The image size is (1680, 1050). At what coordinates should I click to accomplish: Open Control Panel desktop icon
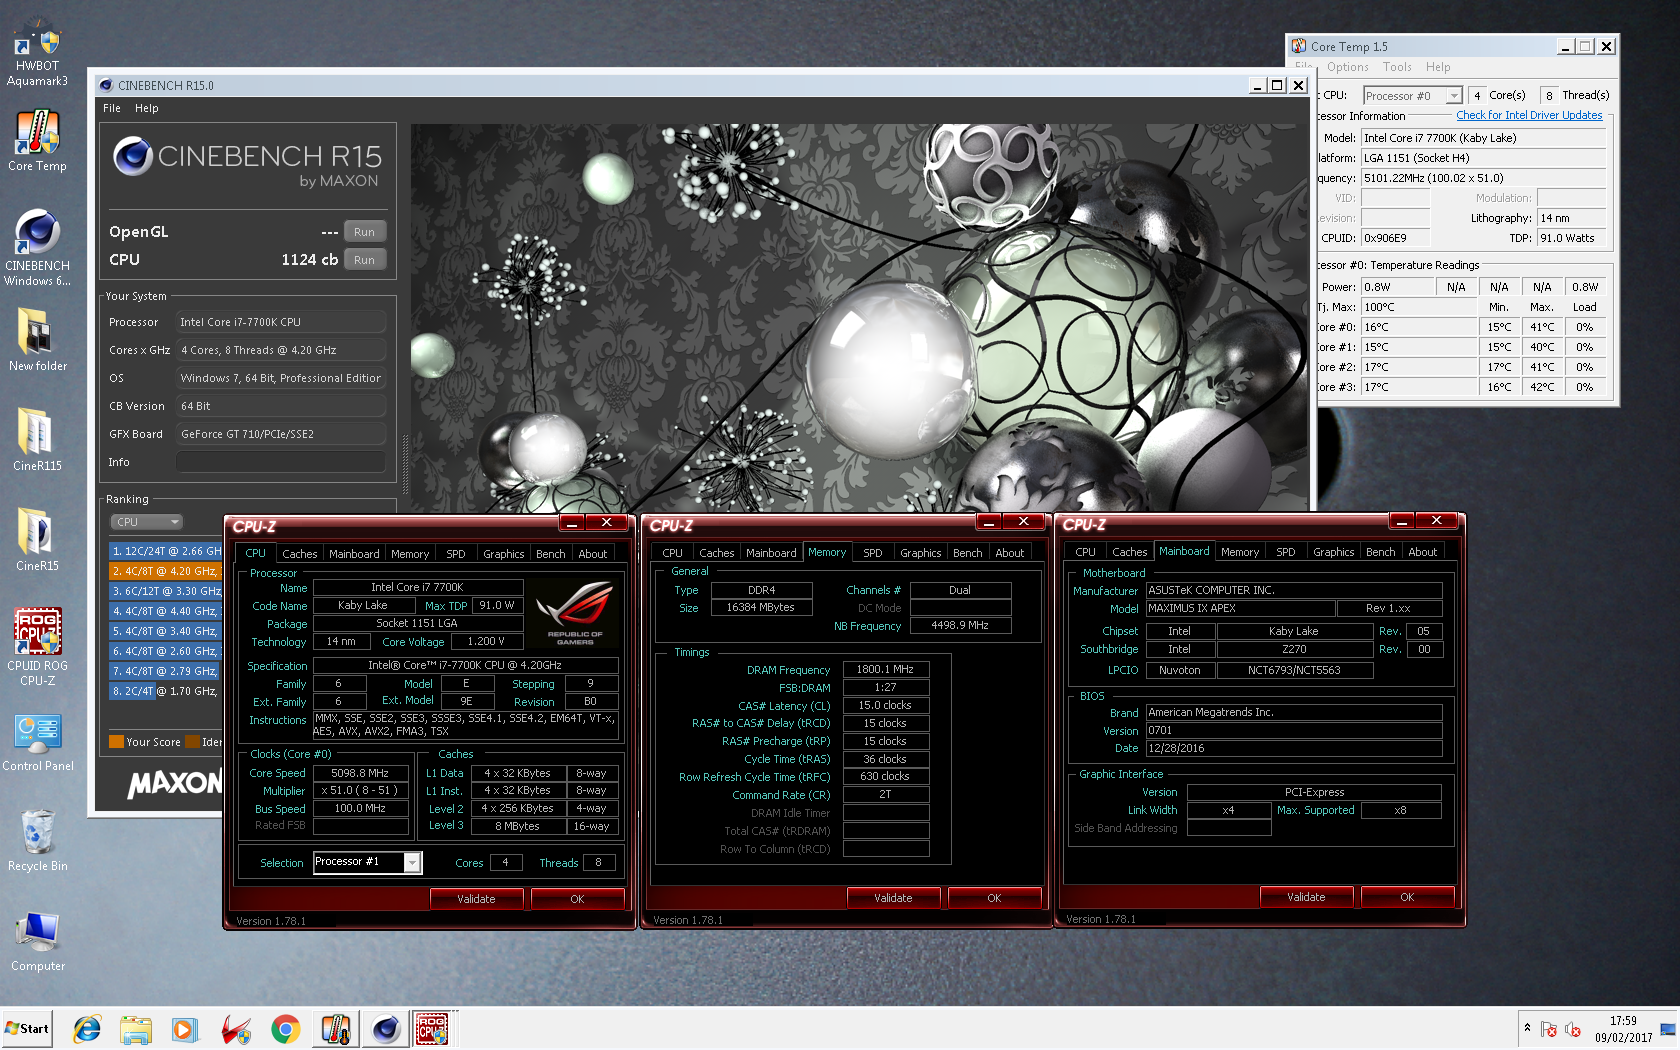tap(37, 742)
